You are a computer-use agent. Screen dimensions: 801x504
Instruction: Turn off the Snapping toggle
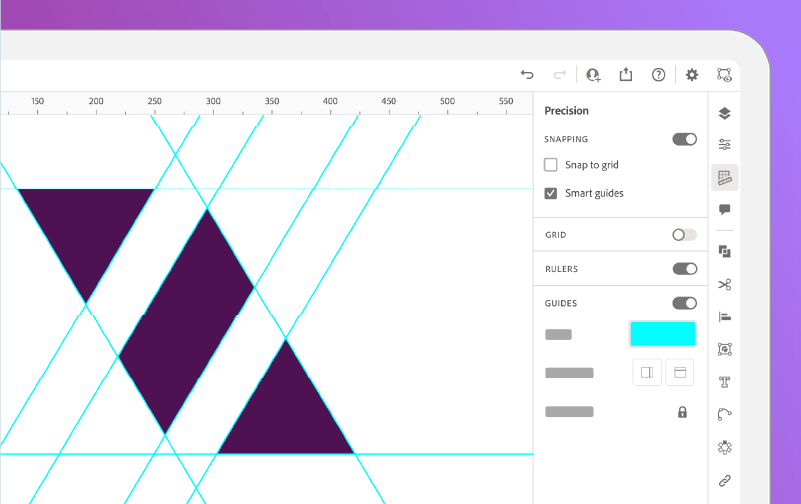point(685,139)
